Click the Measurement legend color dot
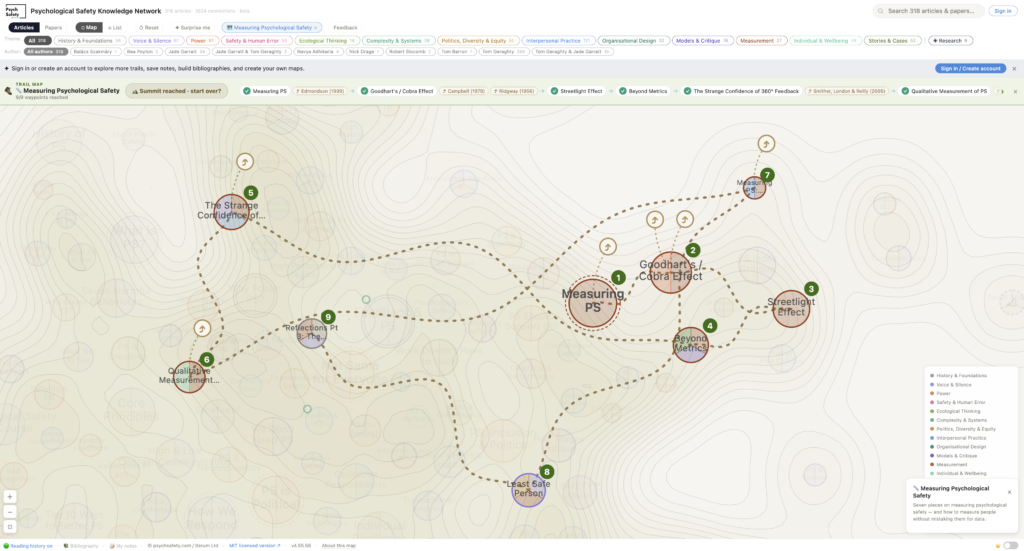The image size is (1024, 551). click(x=932, y=464)
